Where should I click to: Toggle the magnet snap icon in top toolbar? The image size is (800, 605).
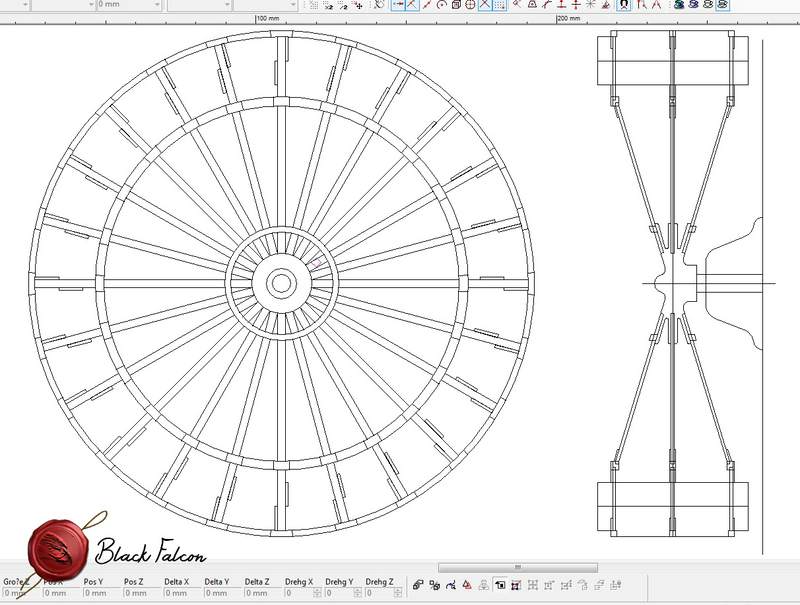(x=624, y=5)
